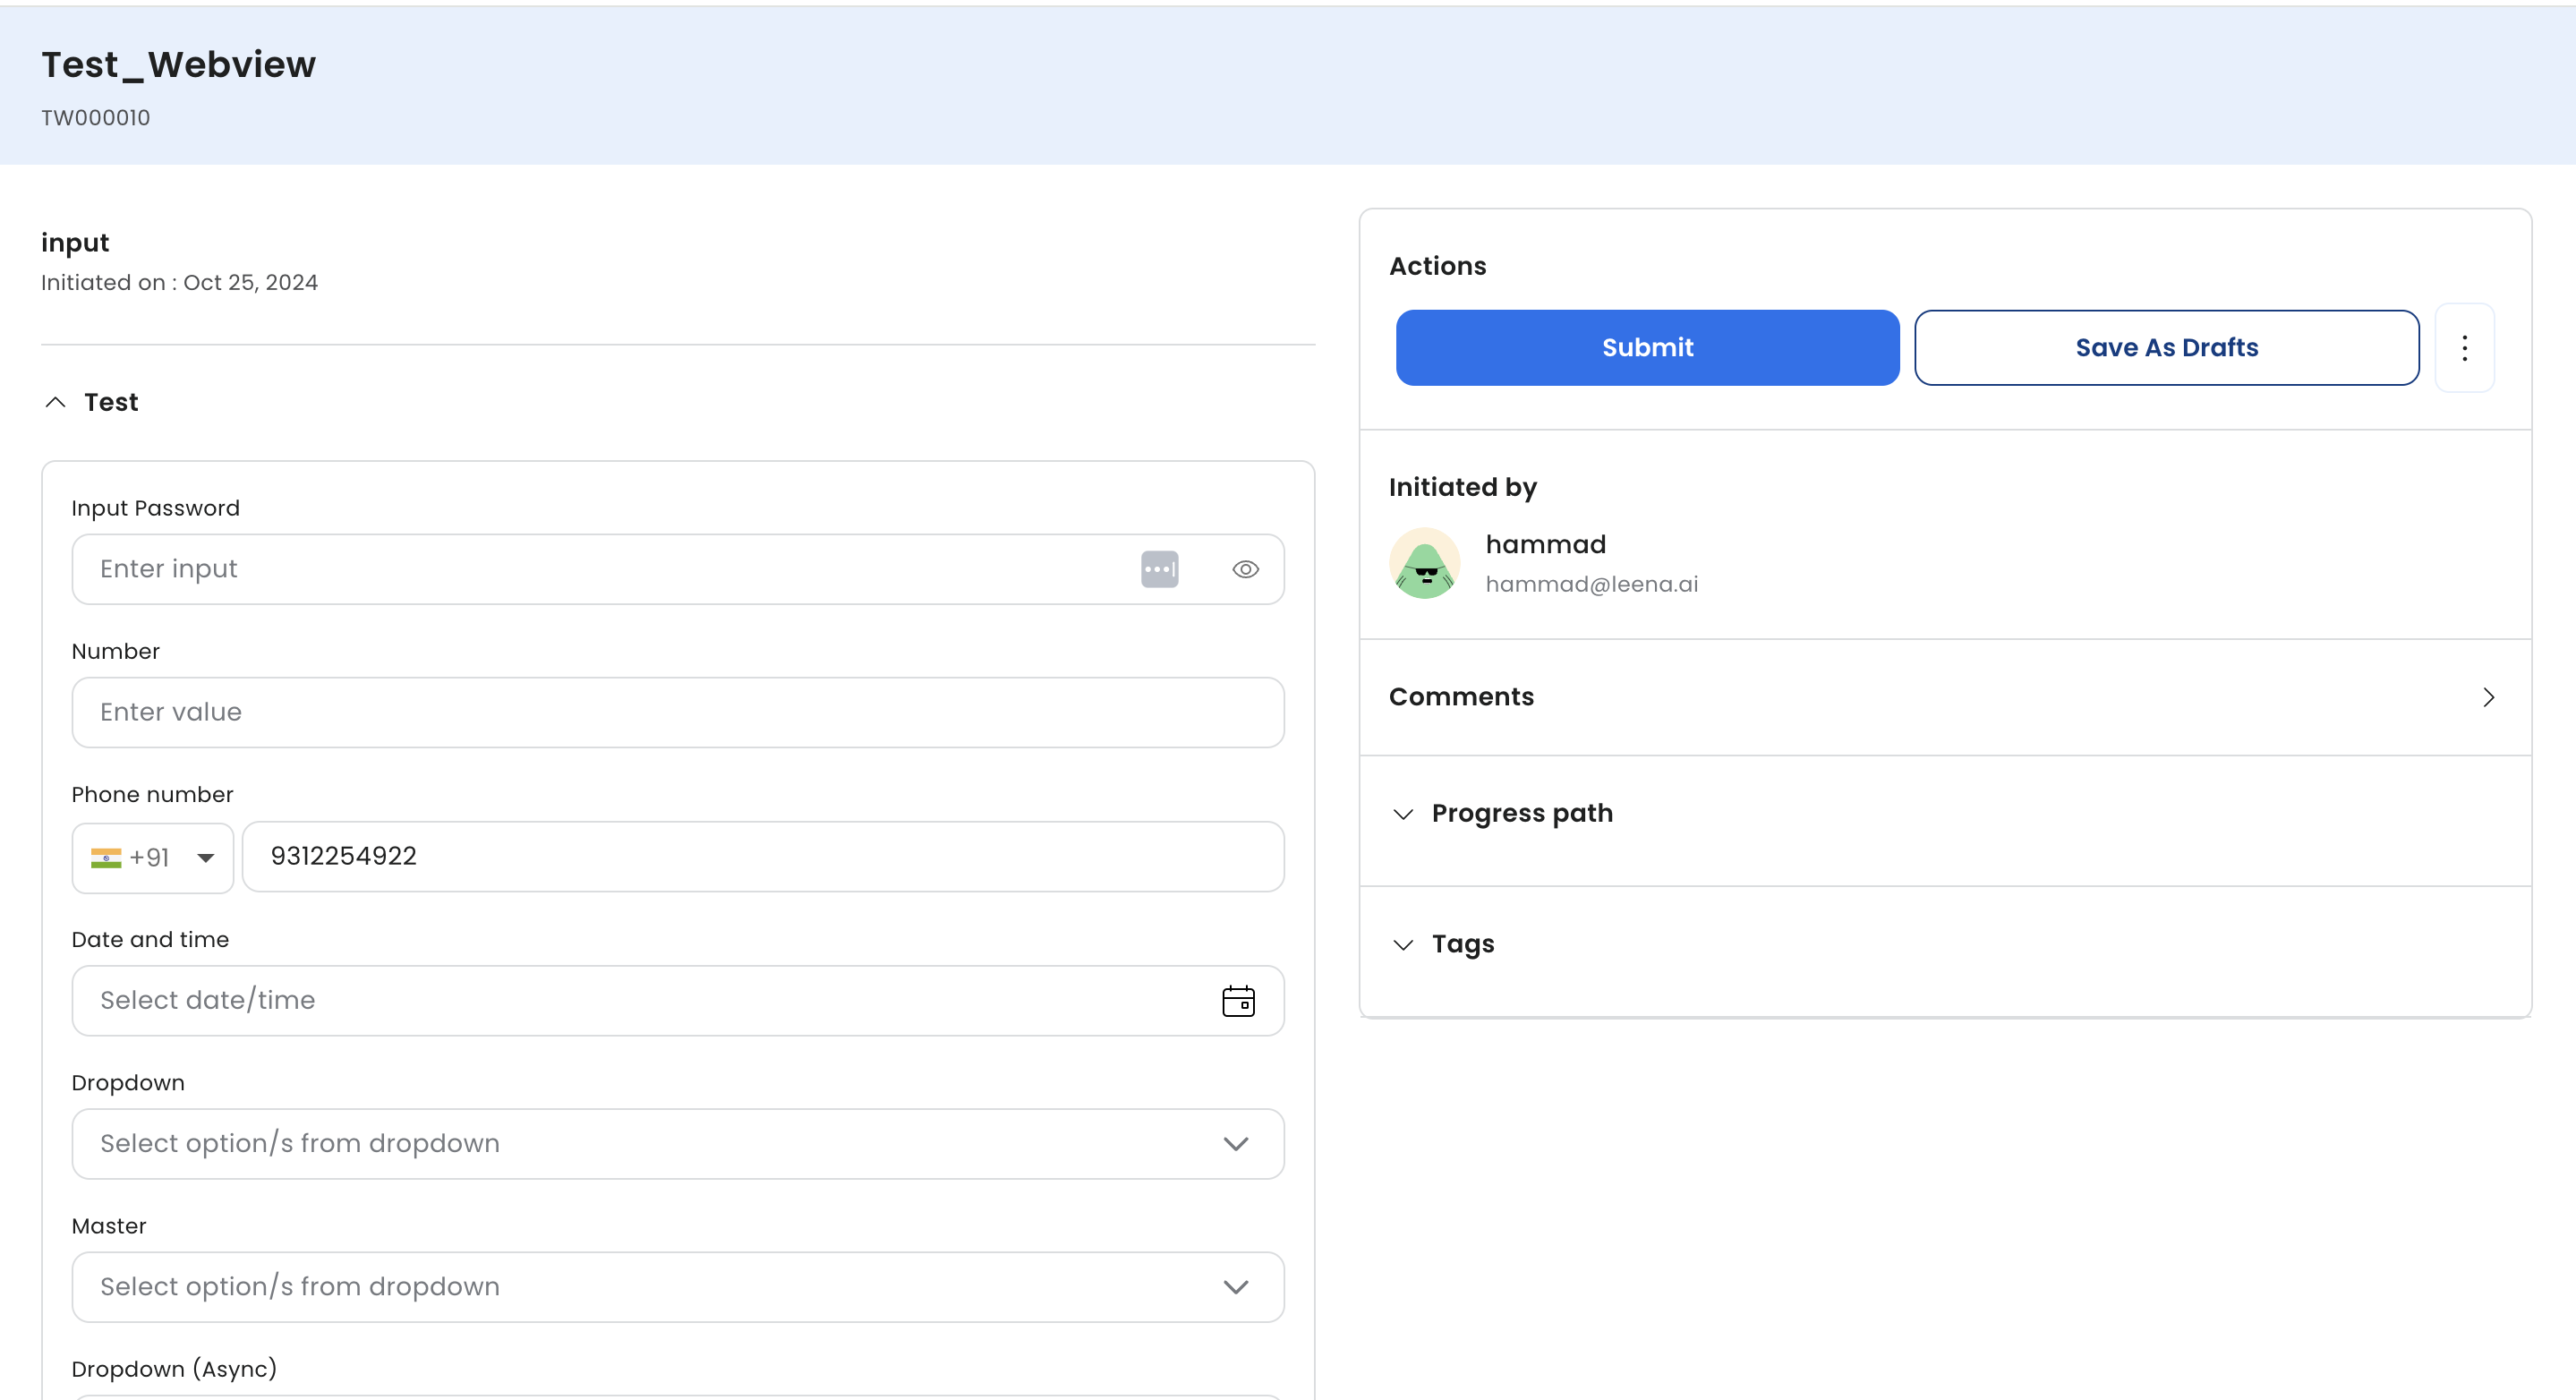Open the calendar picker icon
This screenshot has width=2576, height=1400.
(1238, 1000)
